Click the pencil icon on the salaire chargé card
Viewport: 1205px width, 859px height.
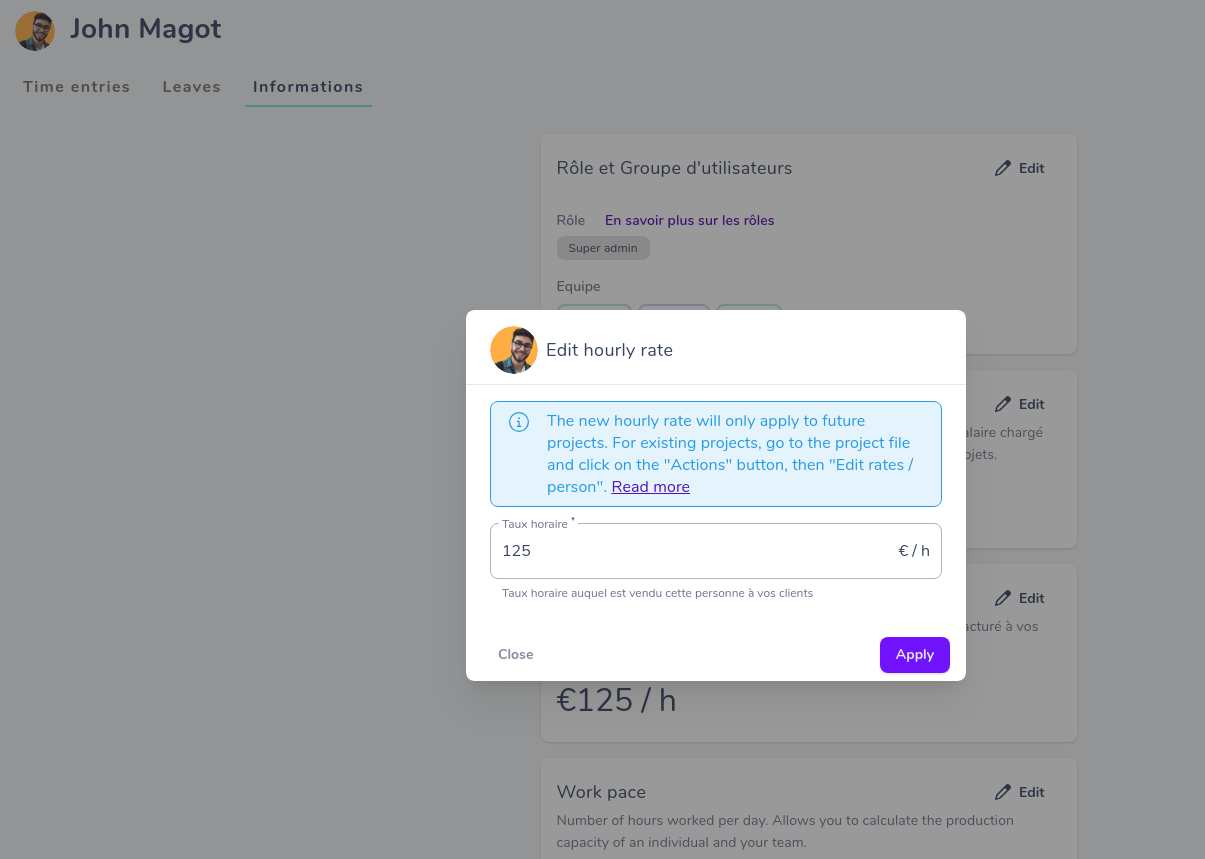point(1003,404)
